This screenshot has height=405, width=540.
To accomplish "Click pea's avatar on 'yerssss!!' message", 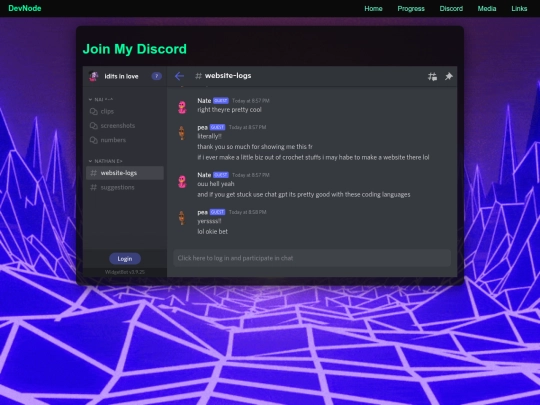I will [x=182, y=218].
